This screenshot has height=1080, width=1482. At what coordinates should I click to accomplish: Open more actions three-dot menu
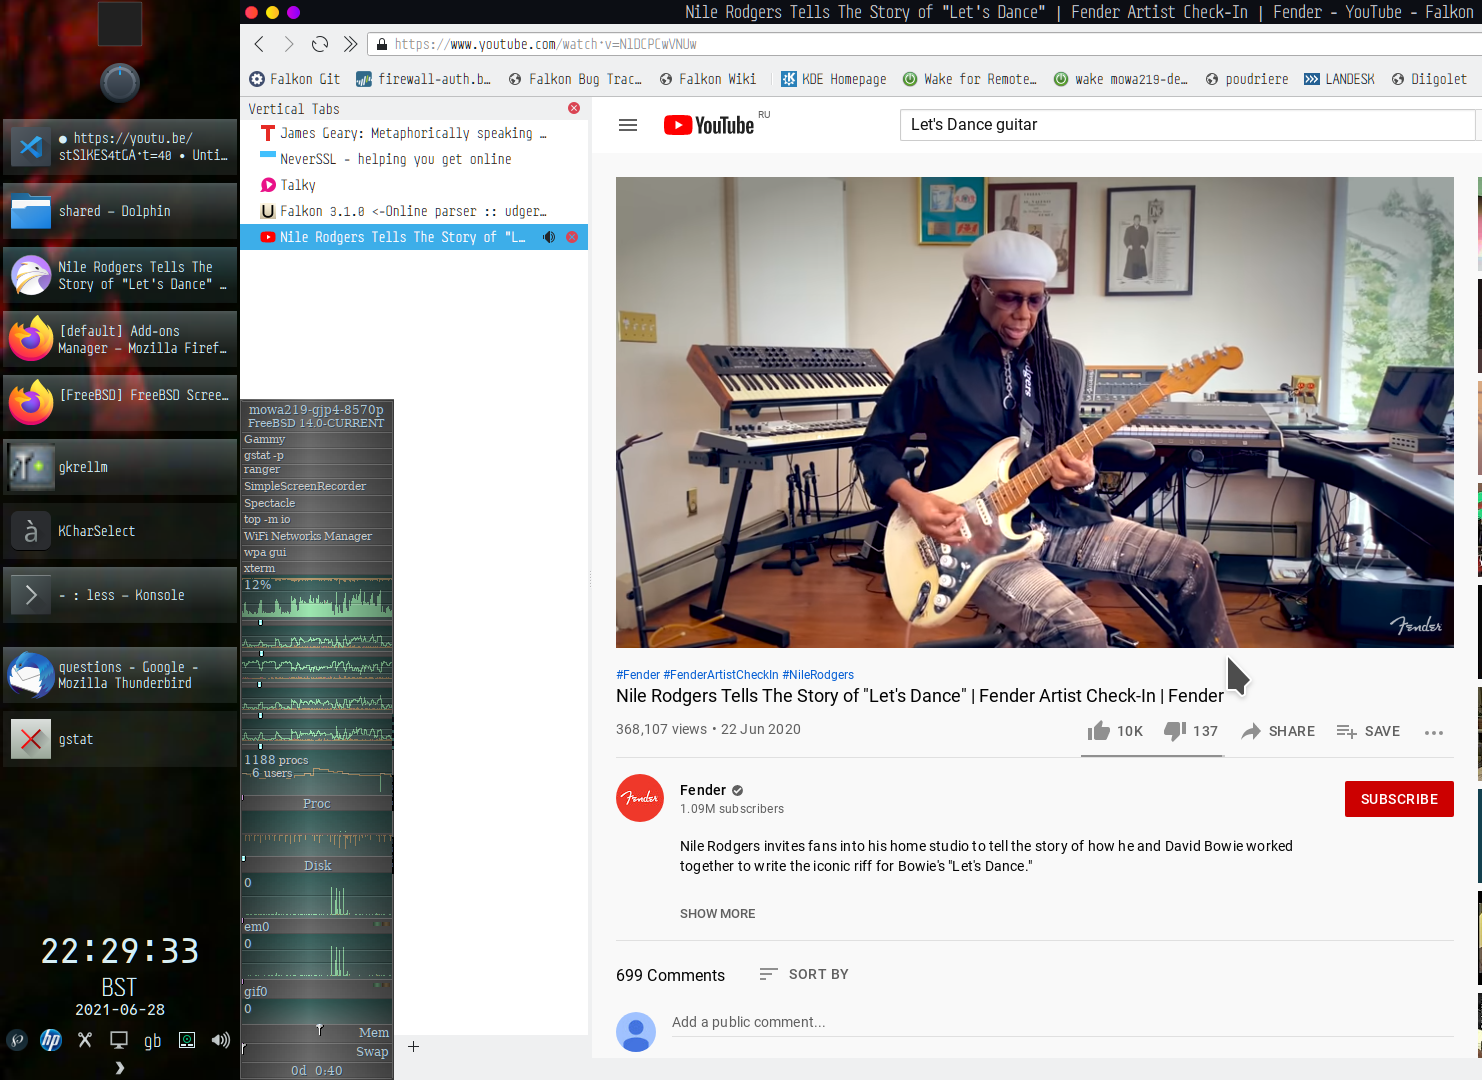[1433, 732]
